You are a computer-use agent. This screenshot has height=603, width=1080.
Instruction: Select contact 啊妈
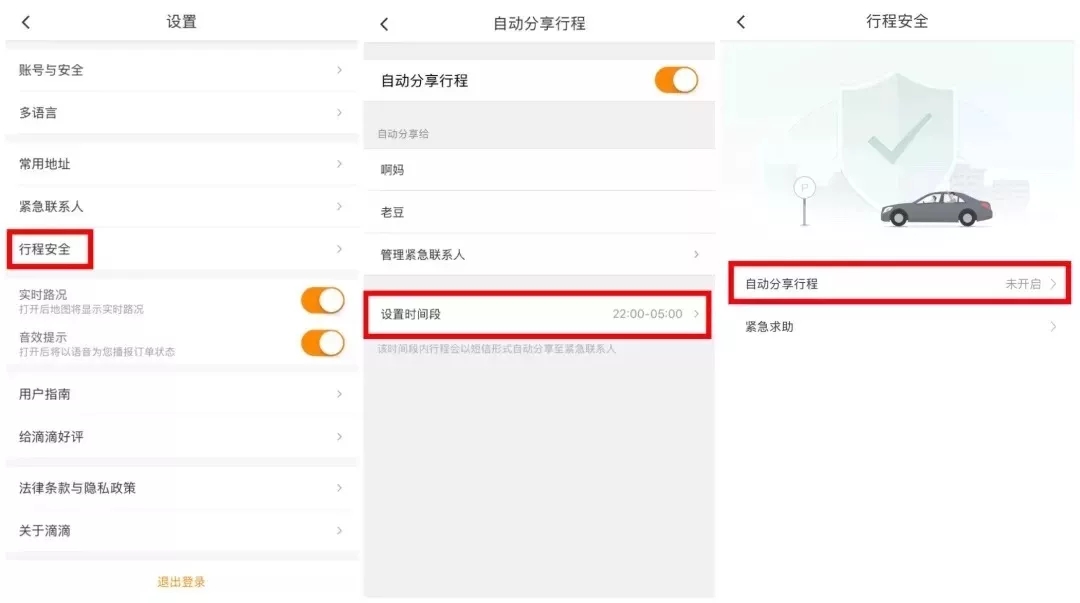(x=539, y=170)
